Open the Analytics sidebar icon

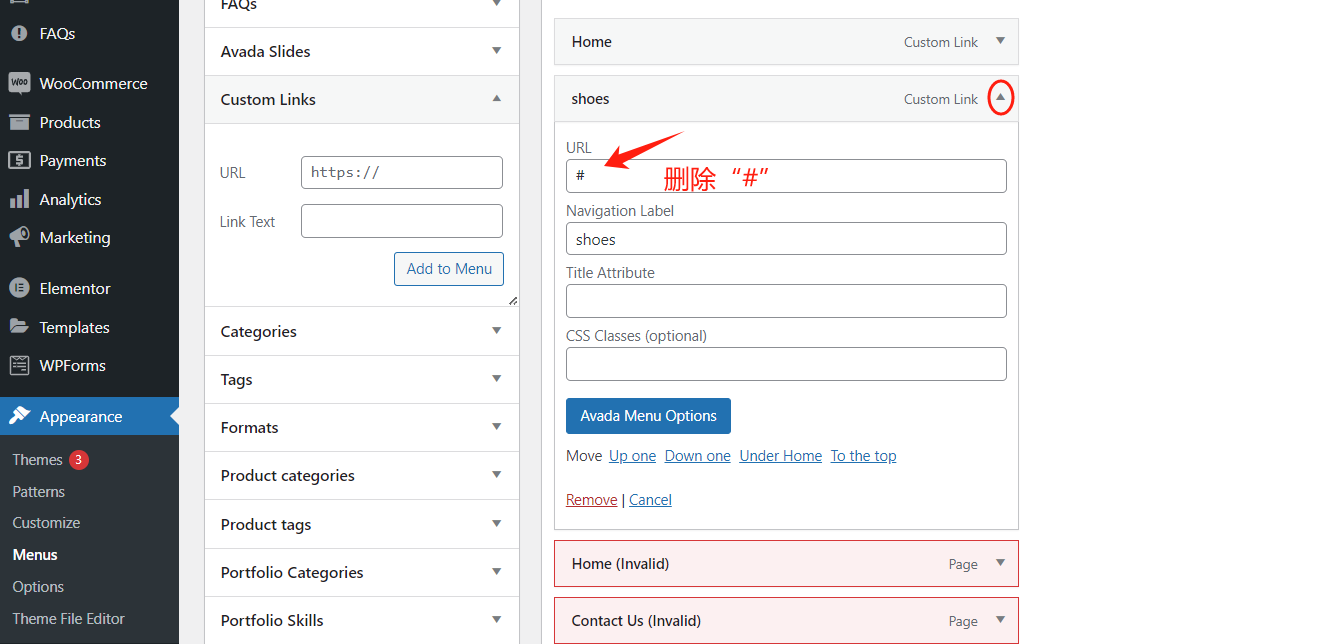(22, 198)
